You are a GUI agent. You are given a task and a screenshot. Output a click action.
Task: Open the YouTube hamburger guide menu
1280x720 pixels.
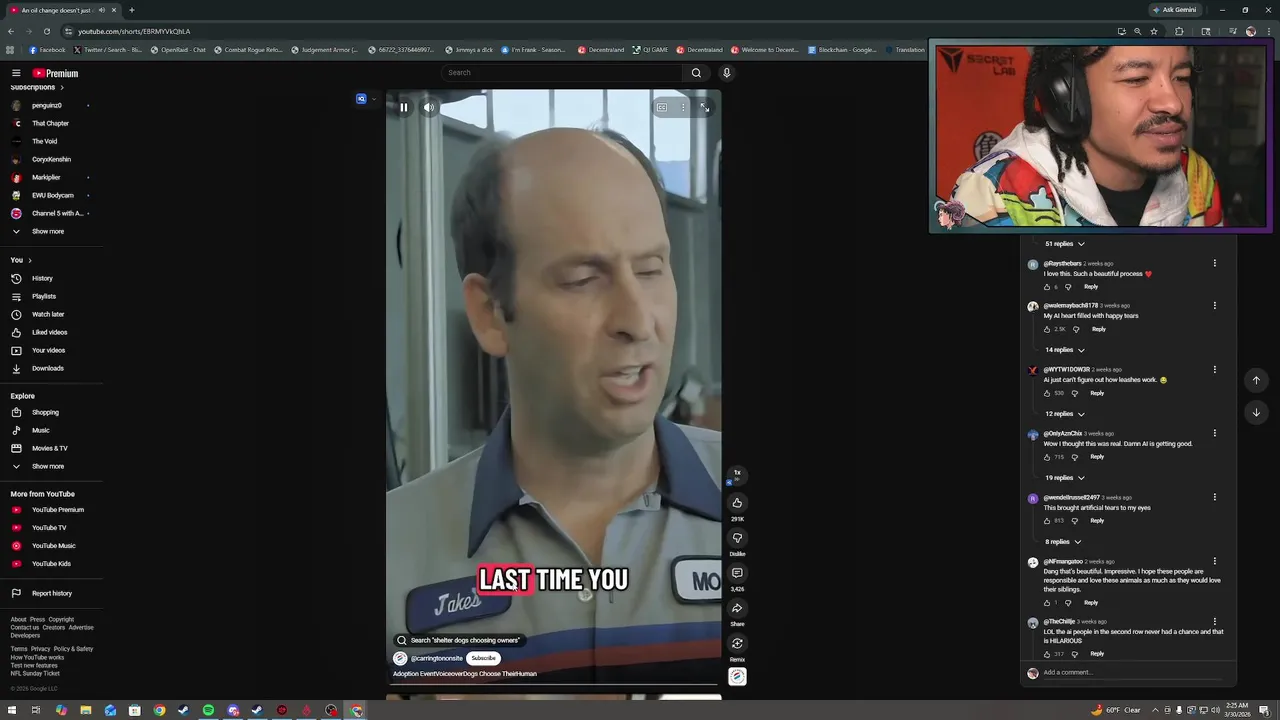point(16,73)
